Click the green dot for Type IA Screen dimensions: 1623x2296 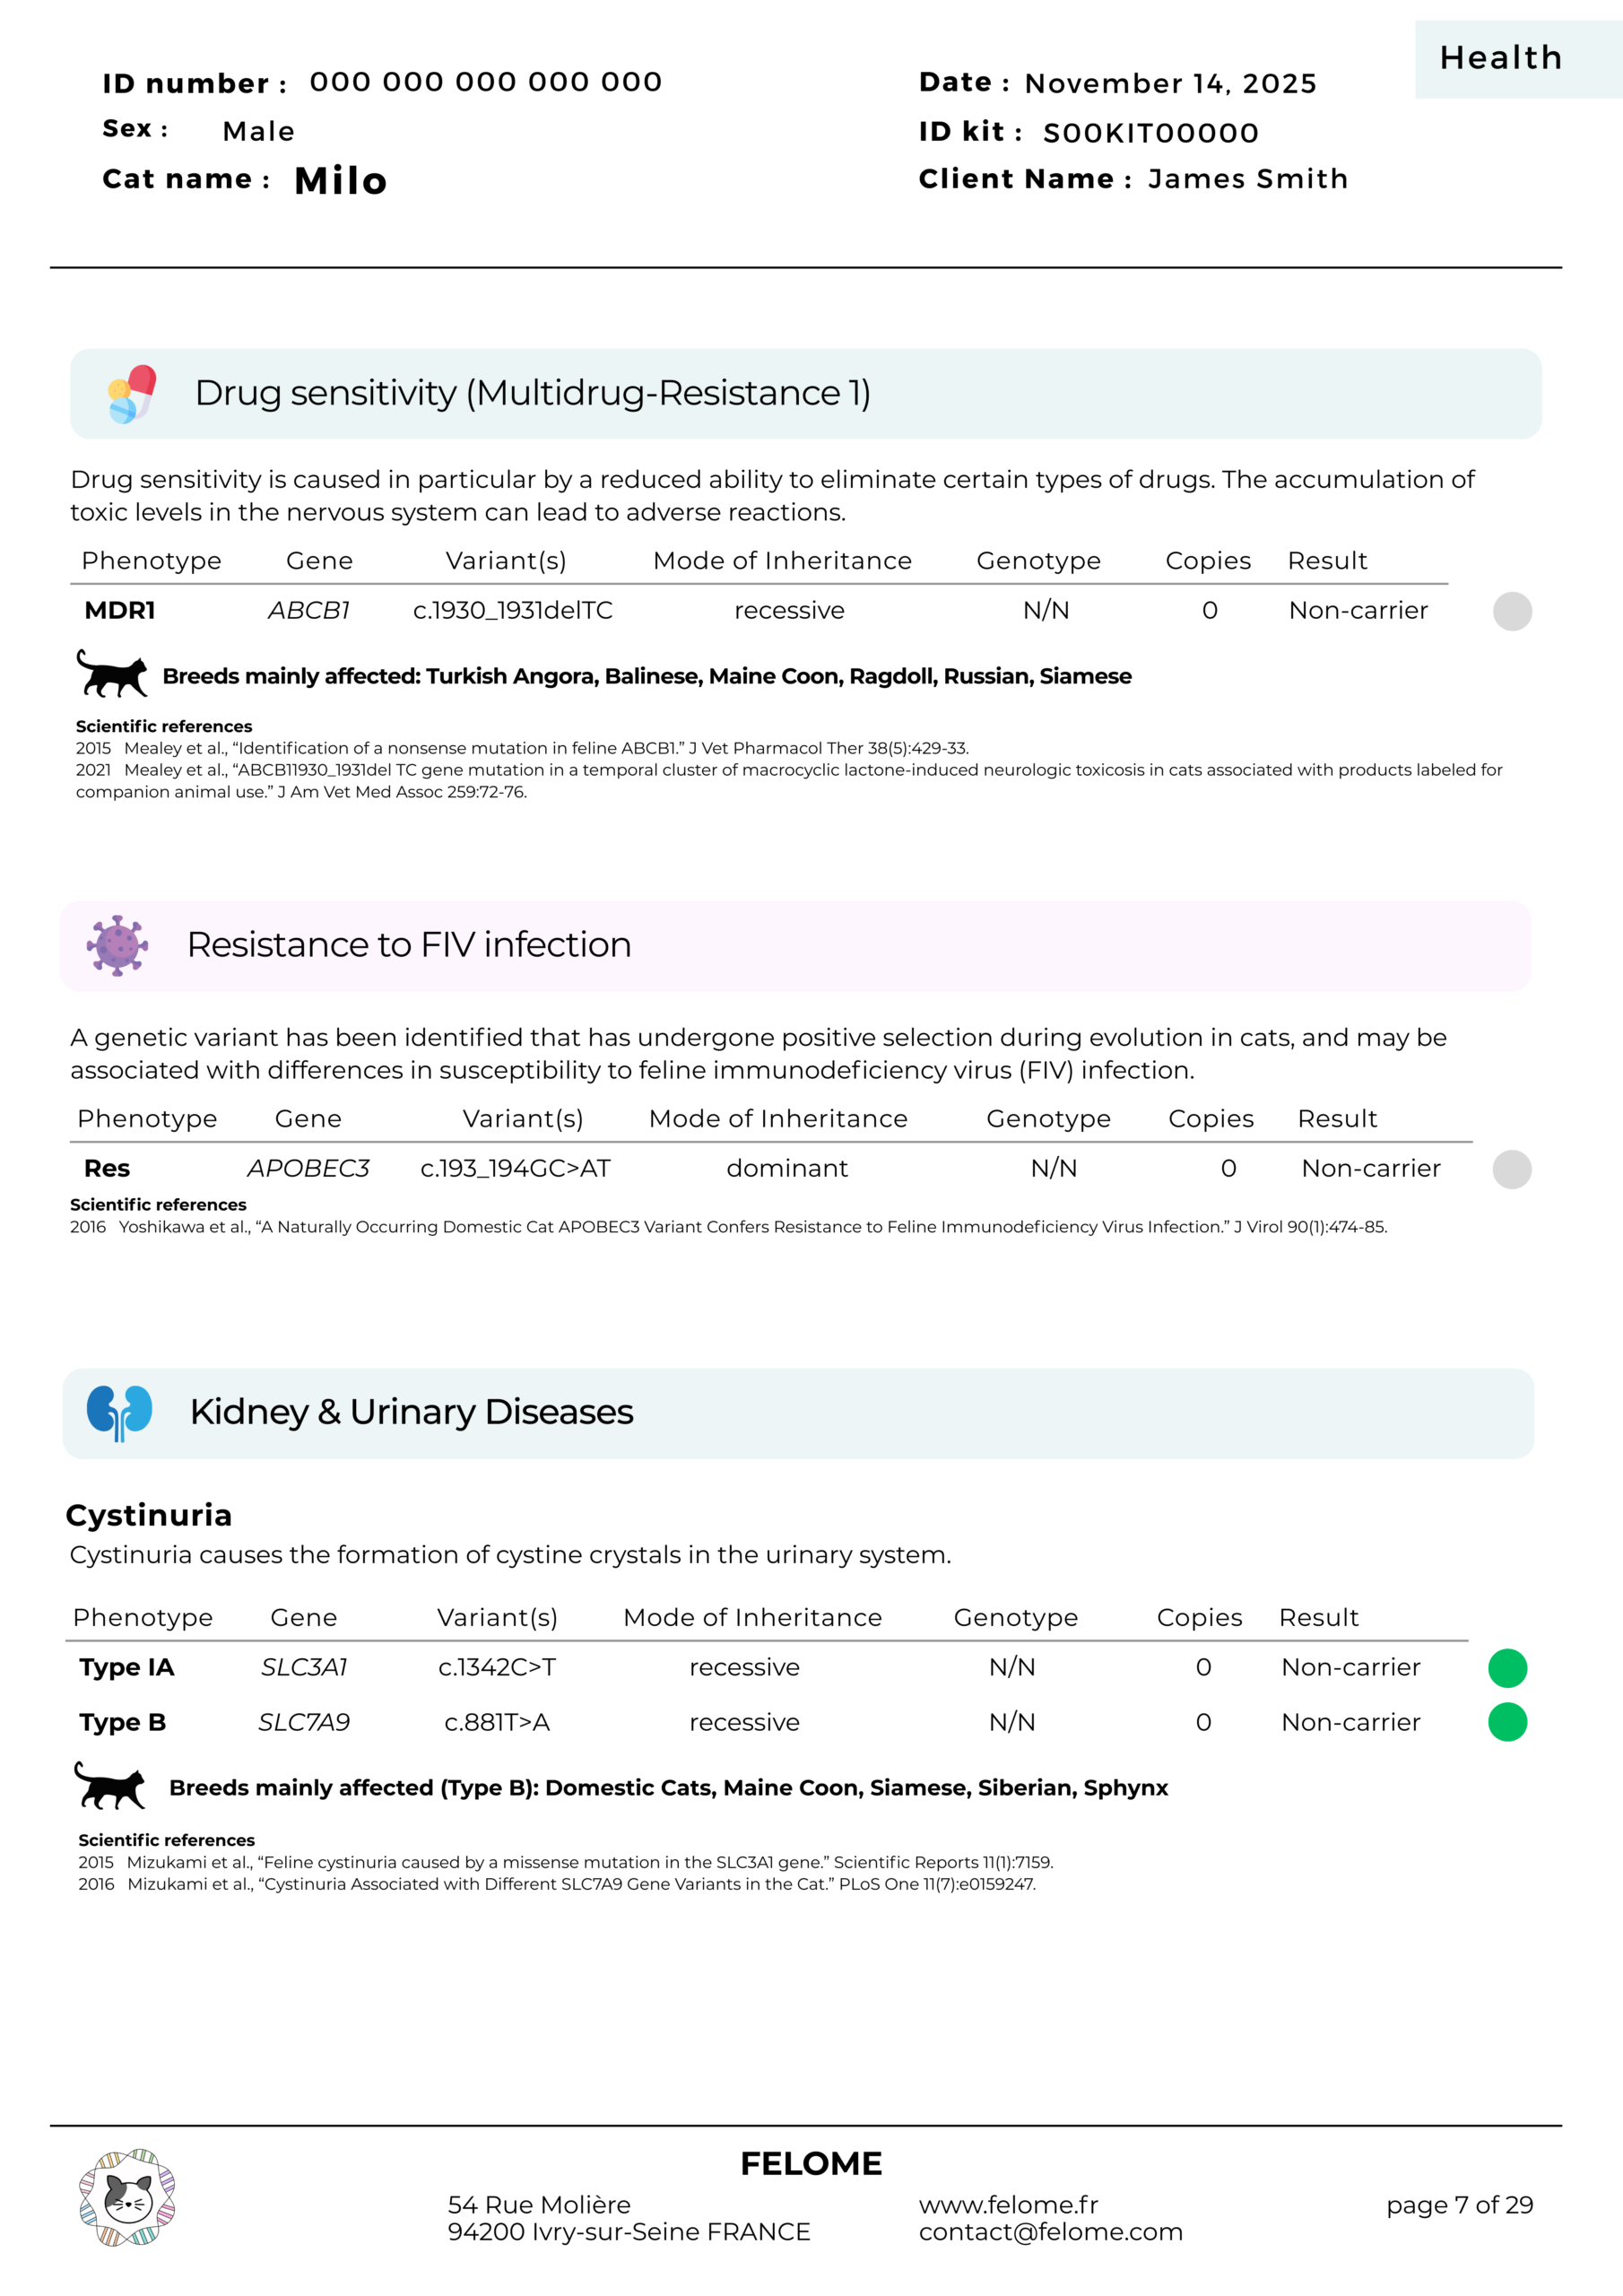pos(1507,1667)
